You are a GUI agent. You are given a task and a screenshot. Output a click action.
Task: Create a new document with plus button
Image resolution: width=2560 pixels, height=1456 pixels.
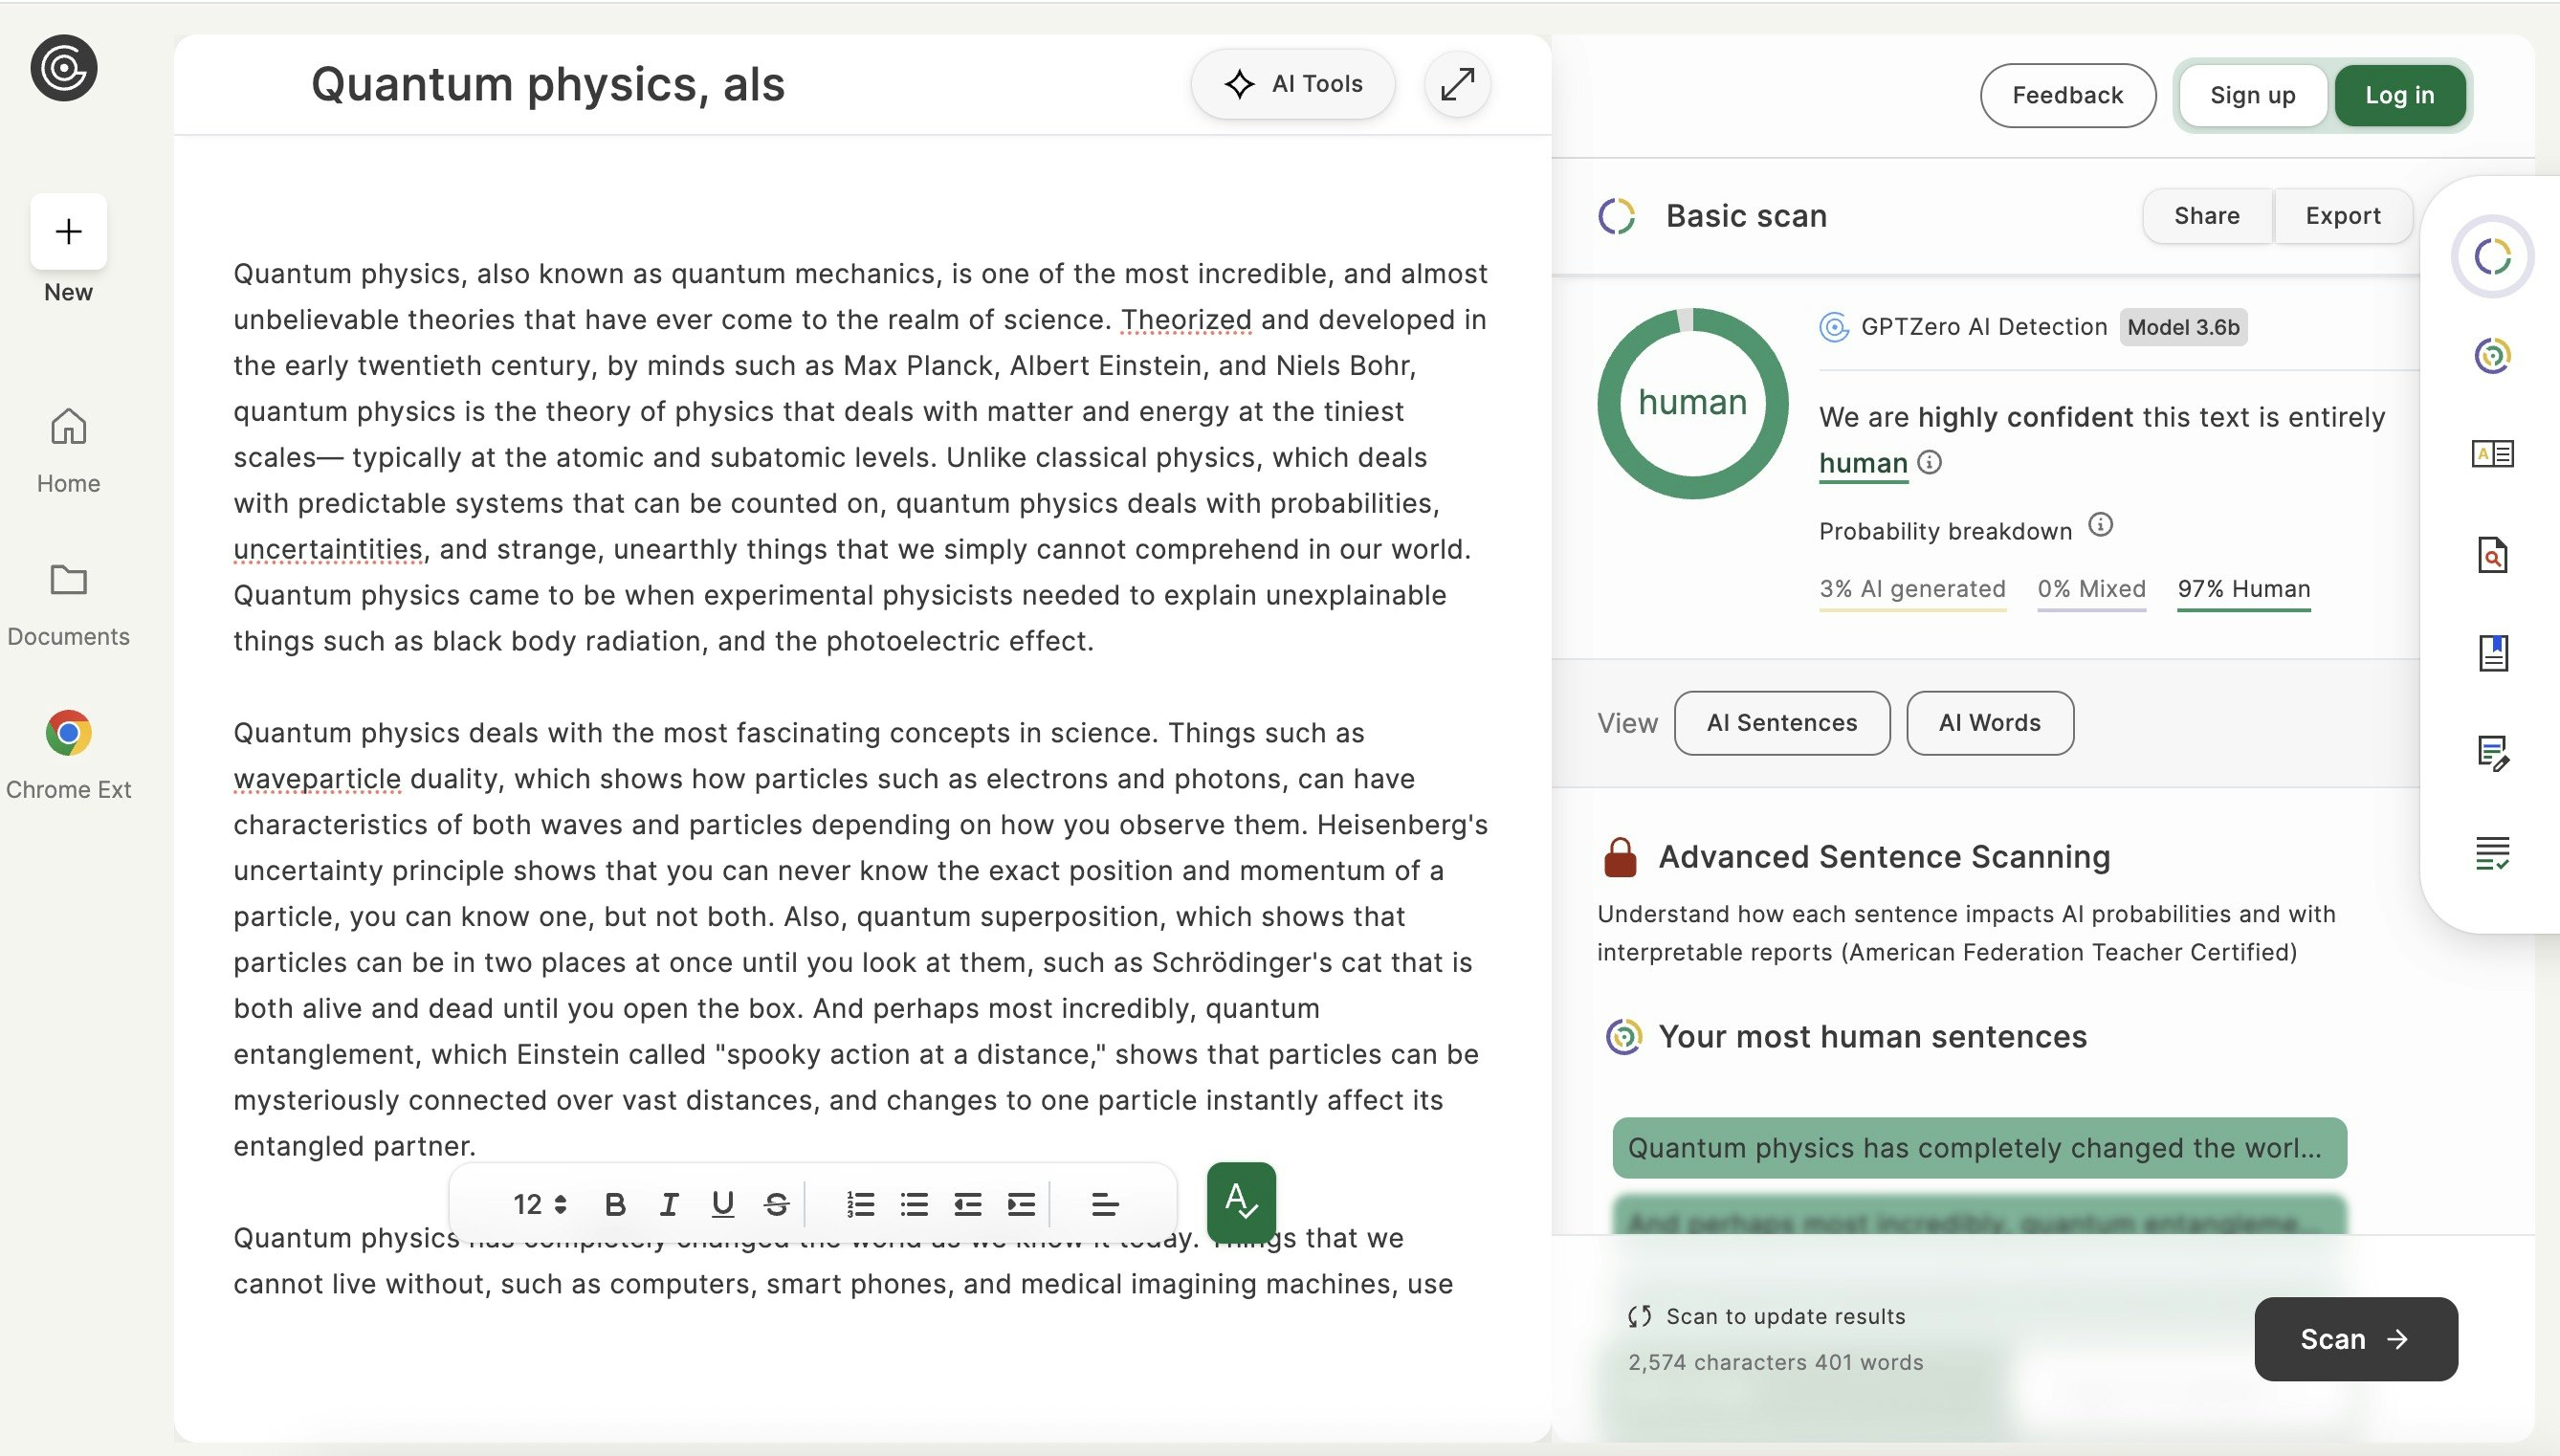point(68,231)
